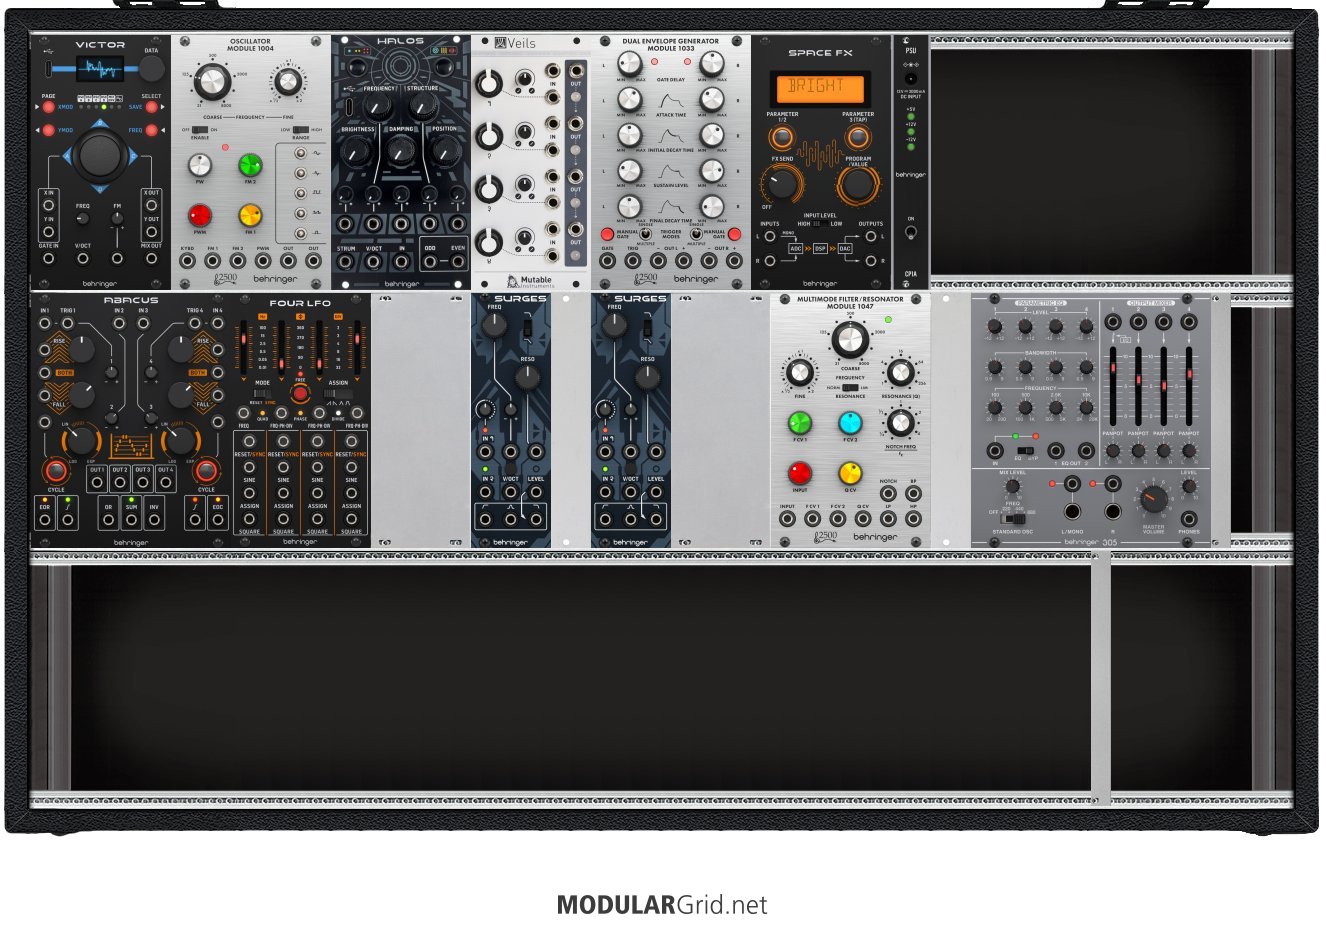The image size is (1326, 926).
Task: Turn the FX SEND knob on Space FX
Action: click(x=782, y=183)
